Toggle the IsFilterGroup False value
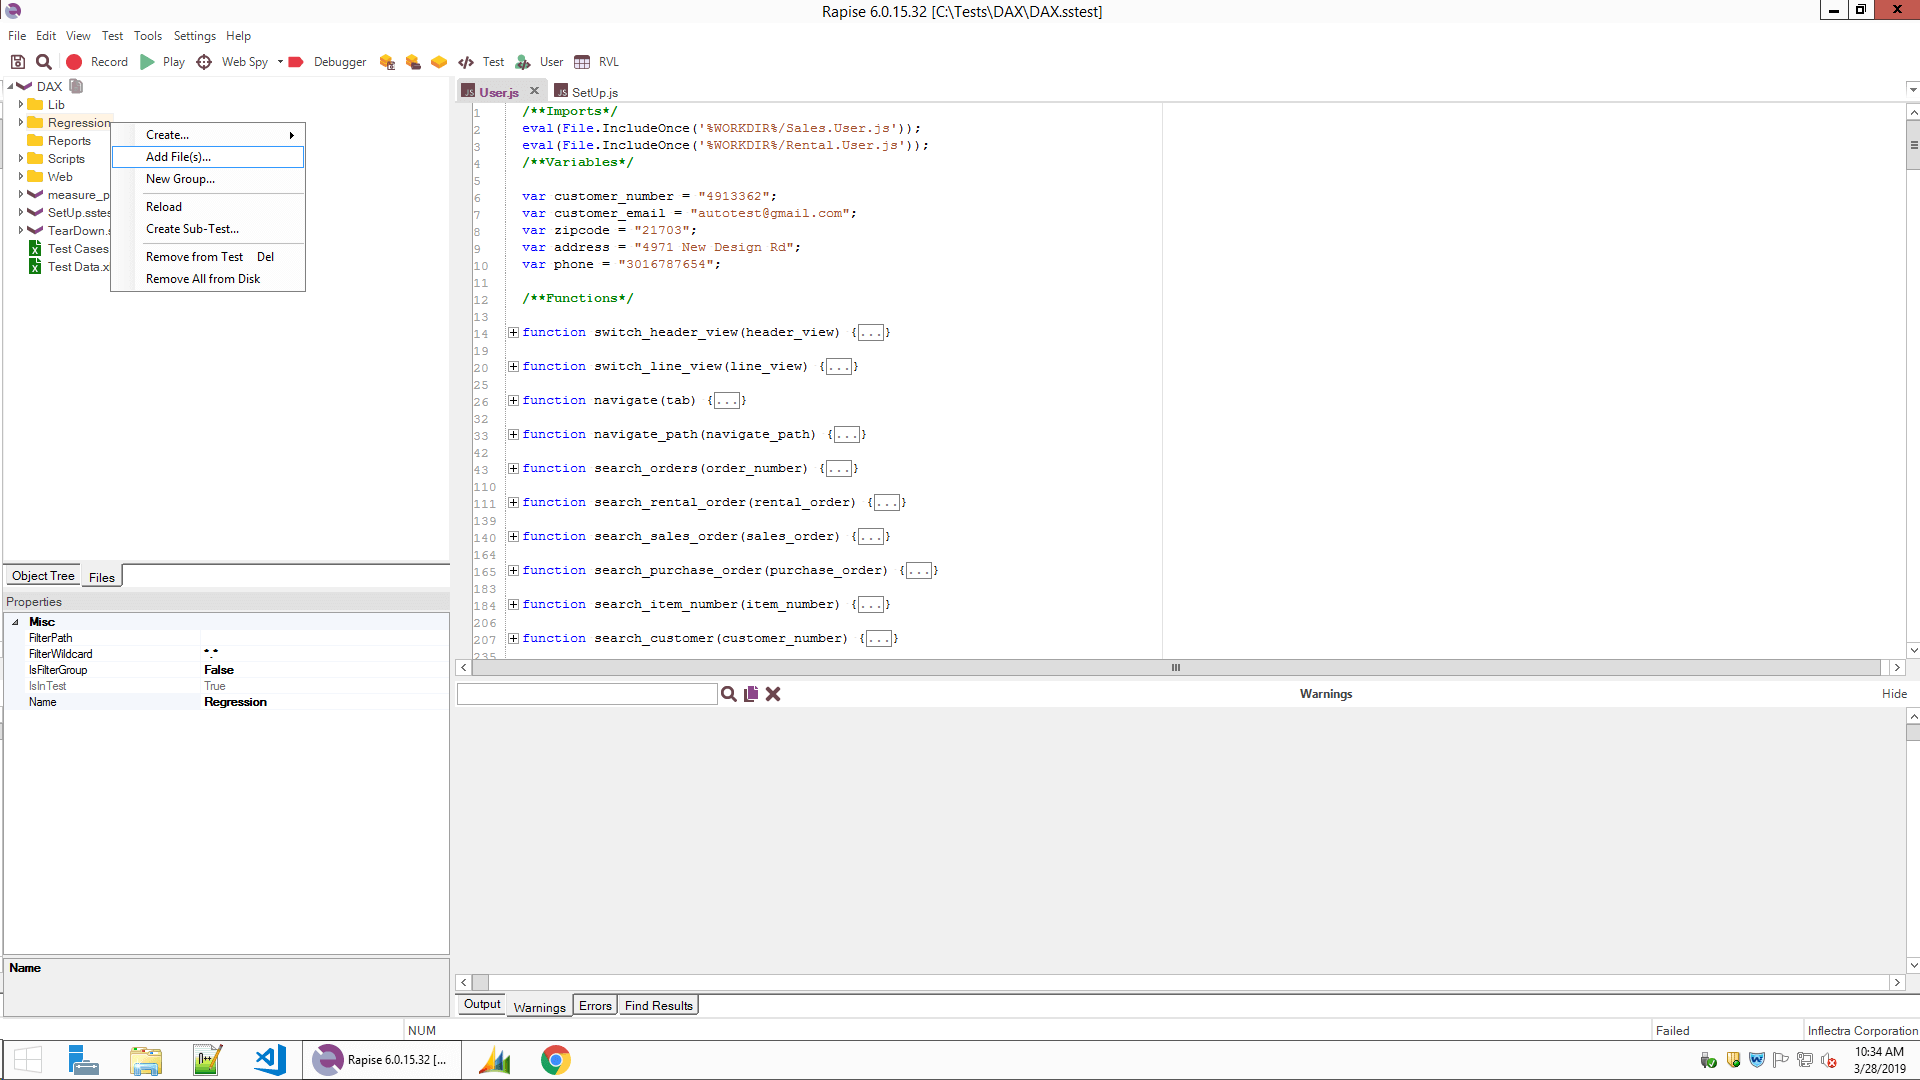Screen dimensions: 1920x1080 coord(218,670)
